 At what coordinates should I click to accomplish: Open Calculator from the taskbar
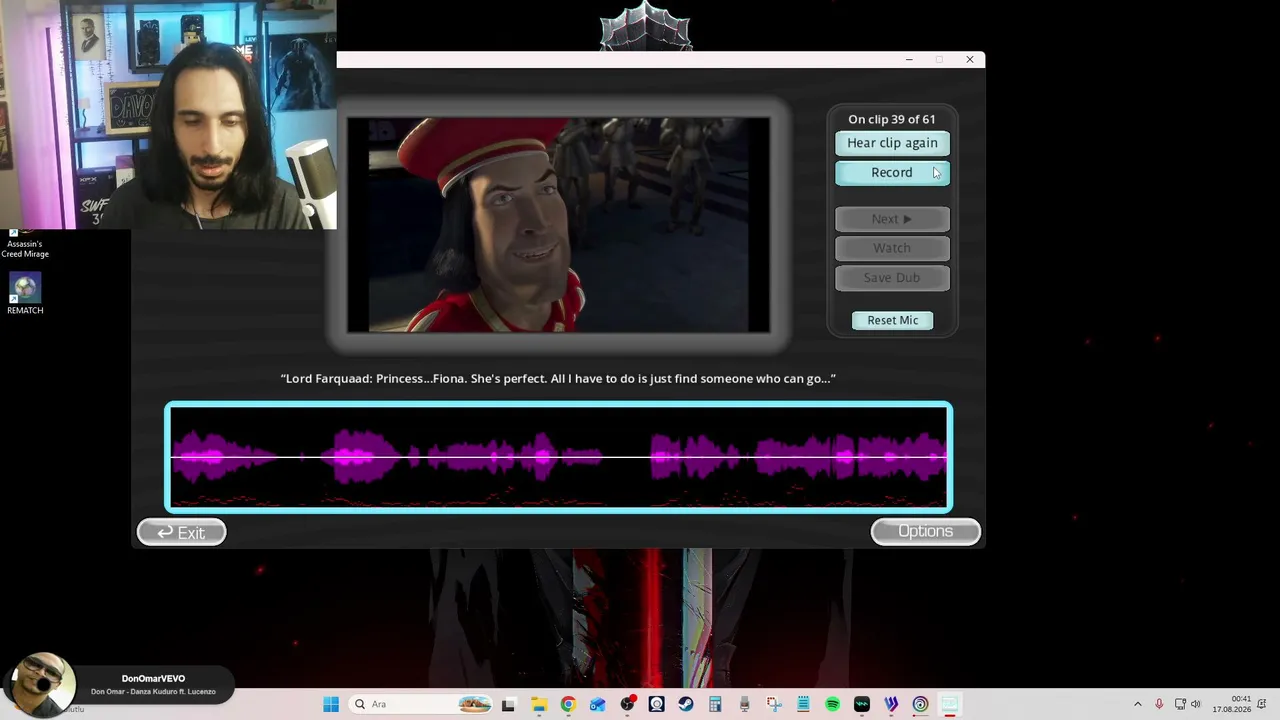[x=715, y=704]
